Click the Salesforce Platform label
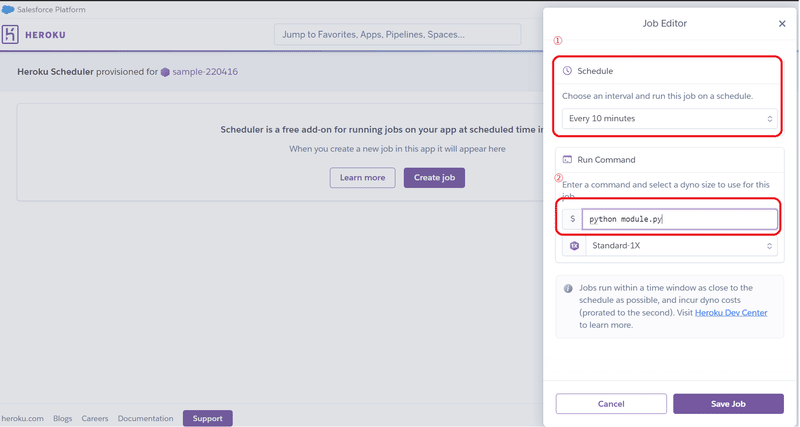 (x=51, y=9)
